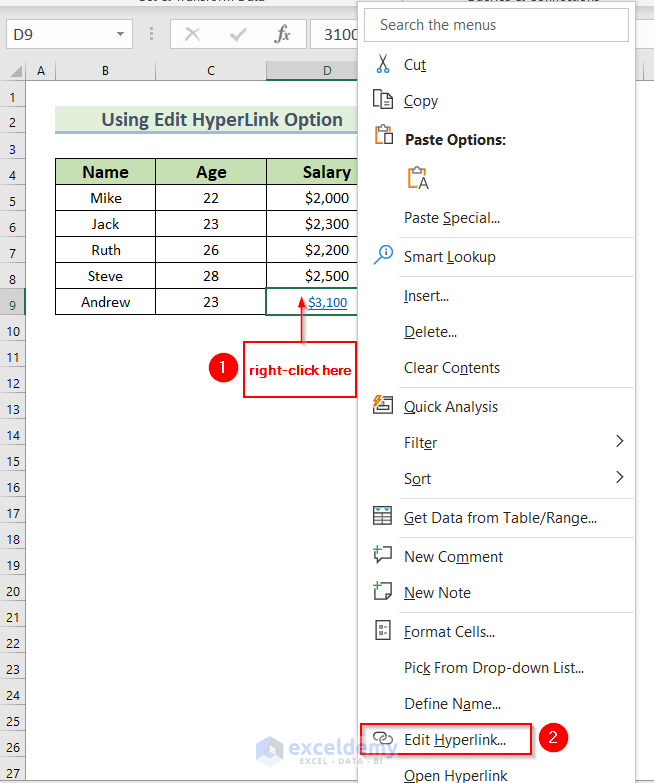This screenshot has width=654, height=783.
Task: Click the New Note icon
Action: coord(382,590)
